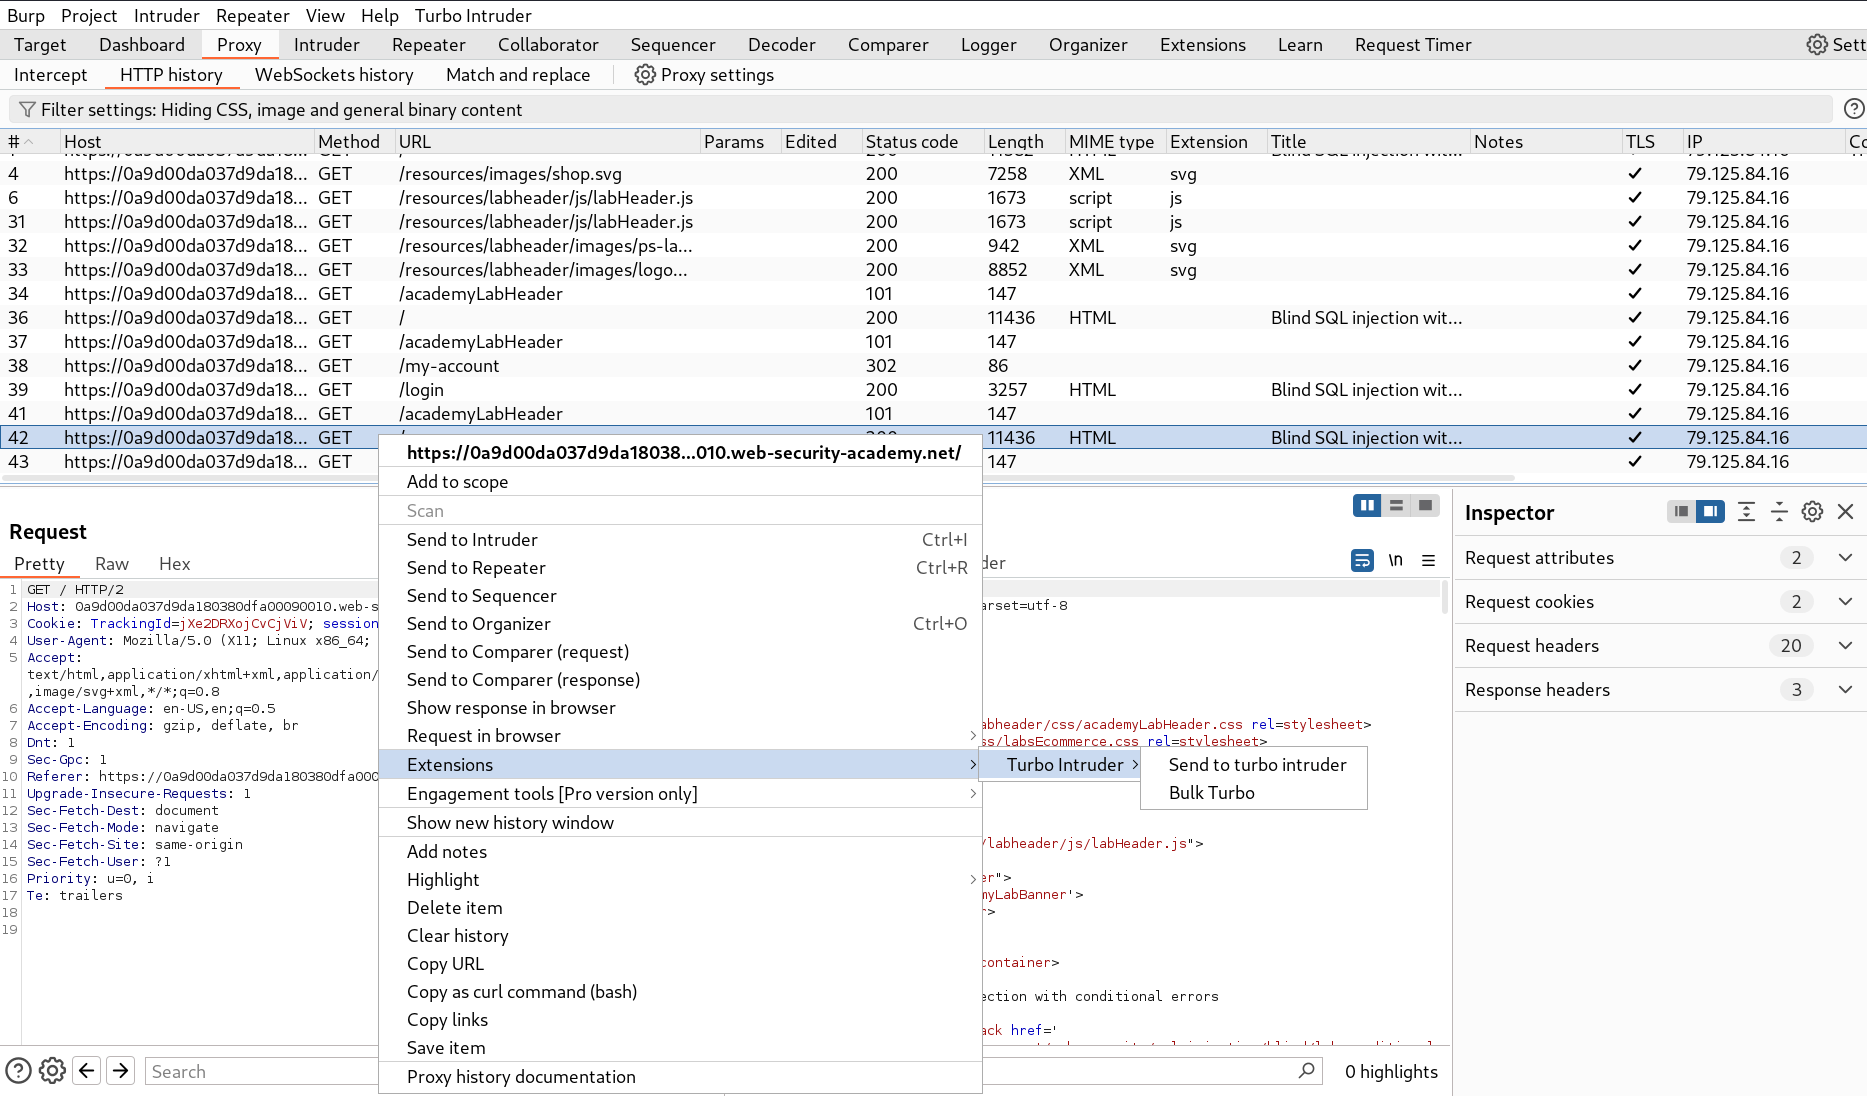
Task: Expand all Inspector sections icon
Action: [1746, 512]
